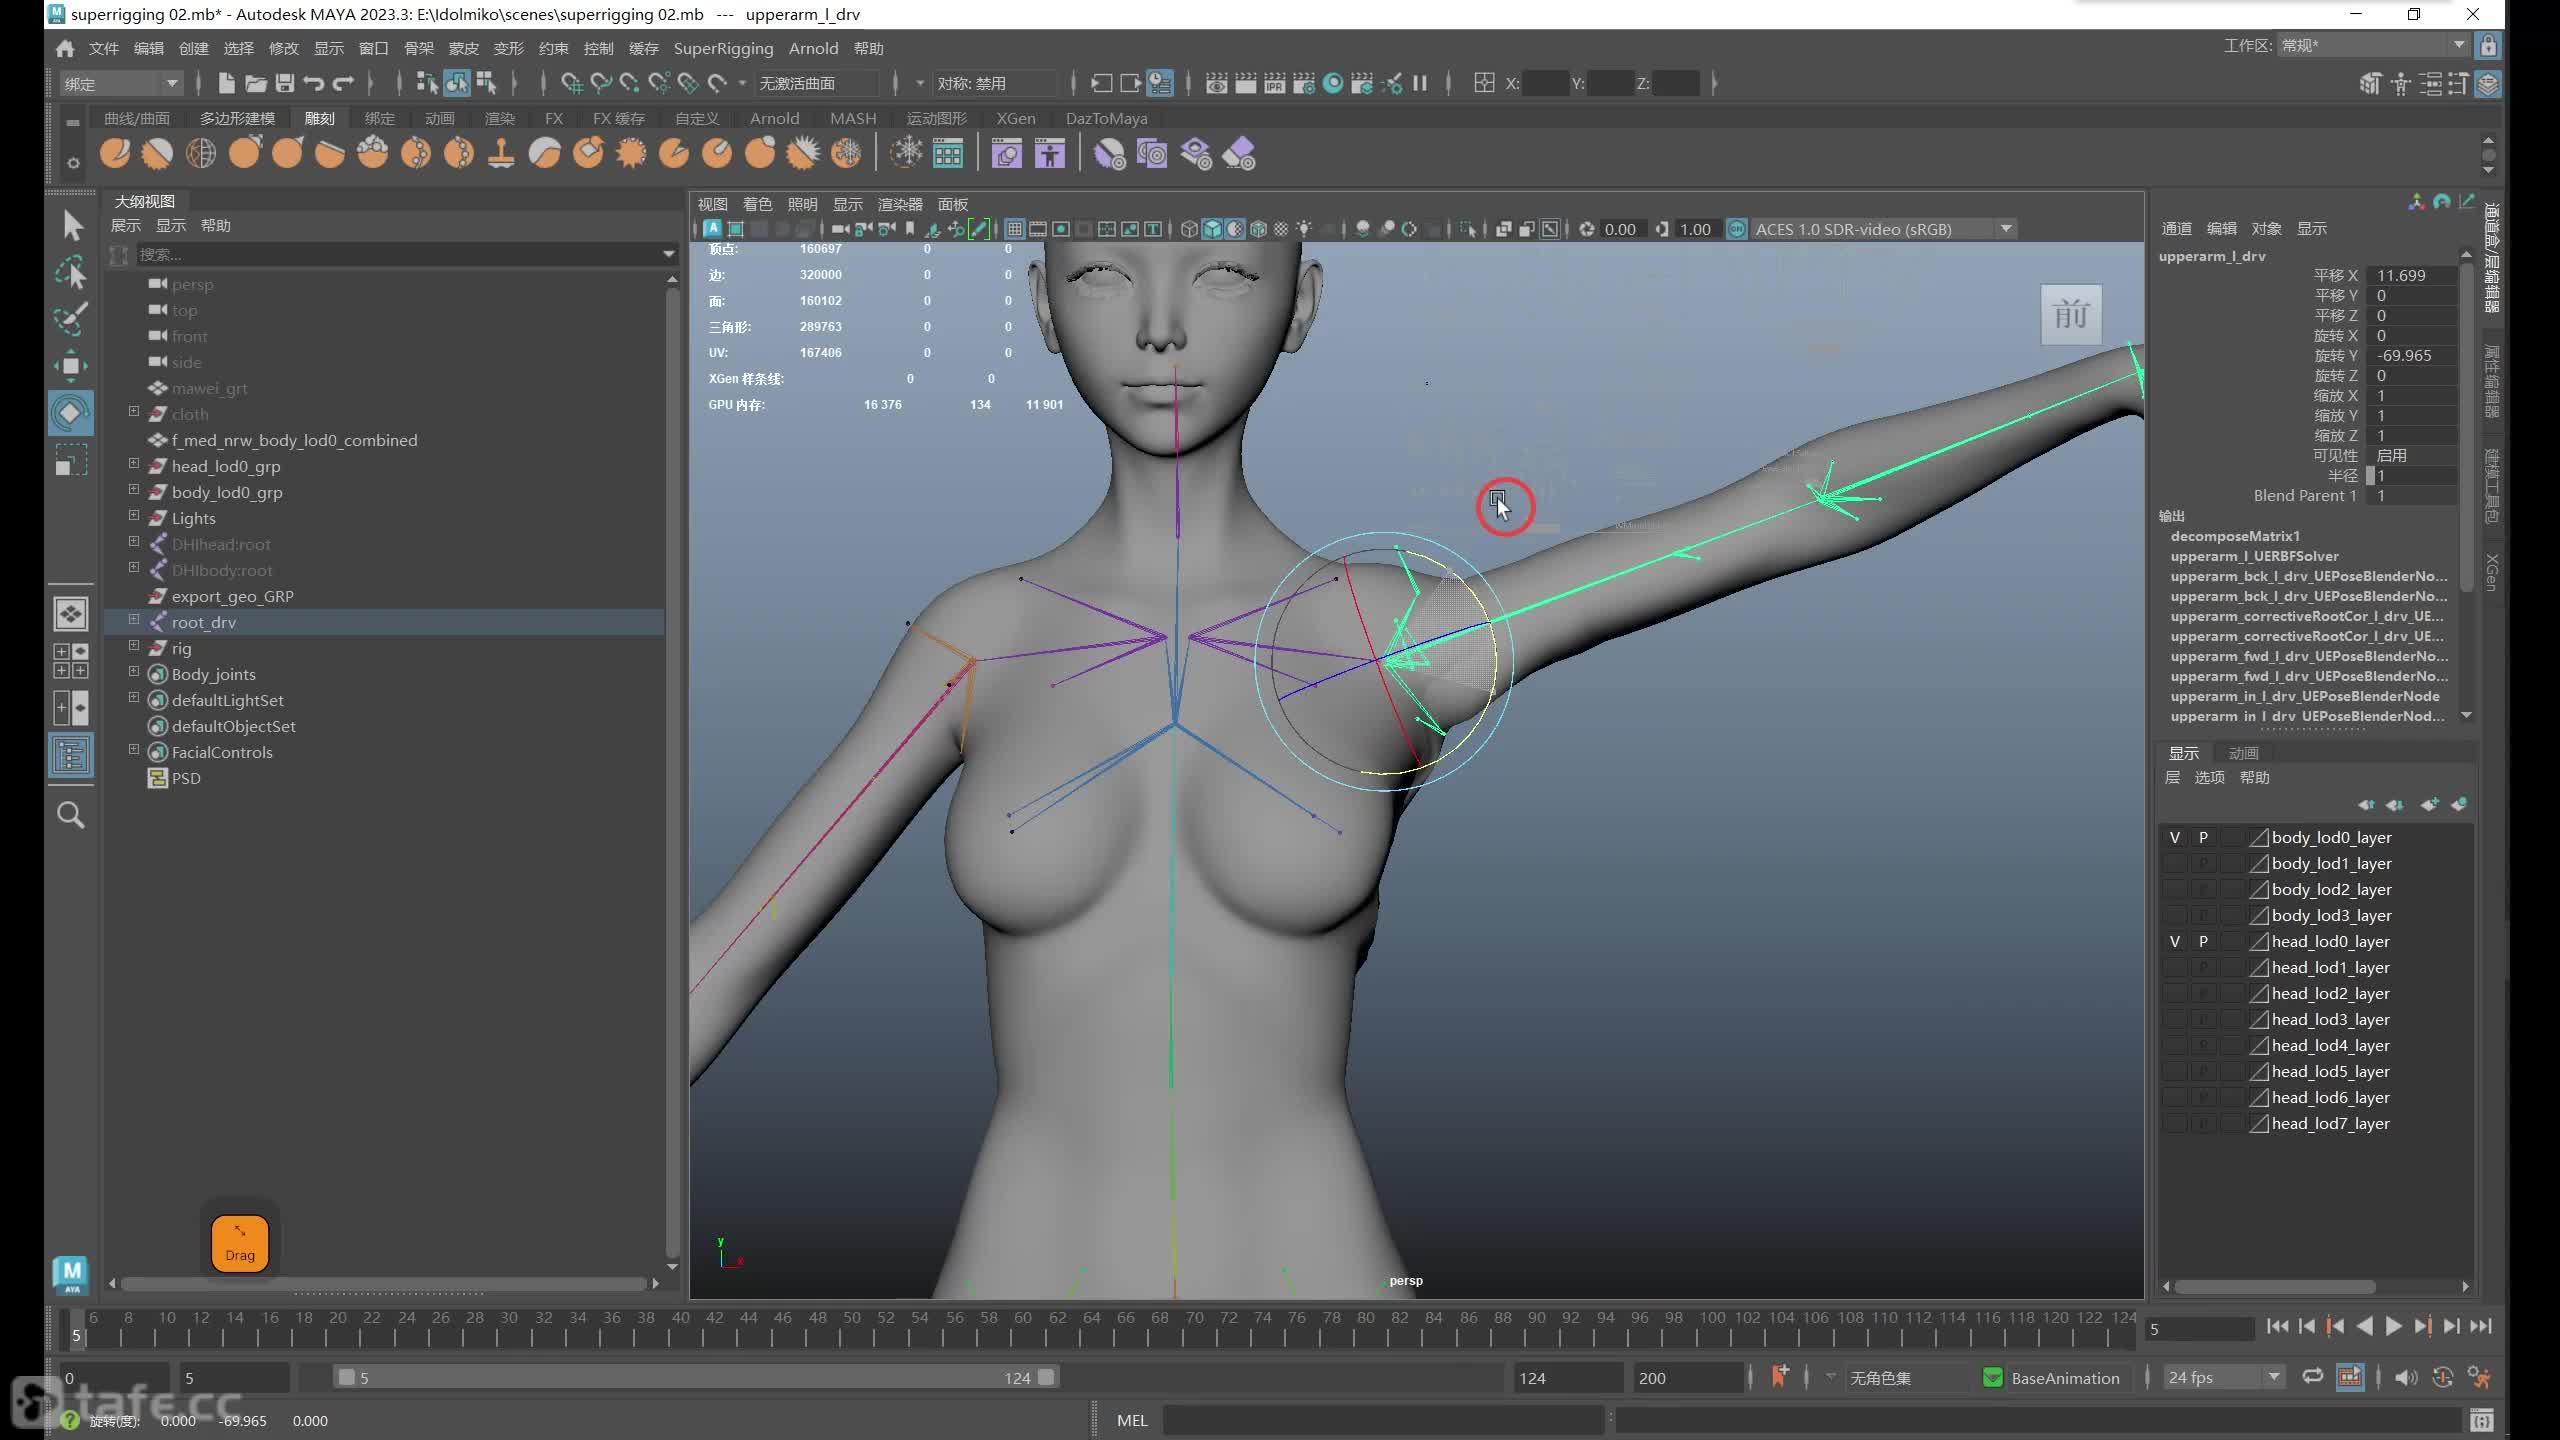Expand the rig node in outliner
Image resolution: width=2560 pixels, height=1440 pixels.
click(x=134, y=646)
